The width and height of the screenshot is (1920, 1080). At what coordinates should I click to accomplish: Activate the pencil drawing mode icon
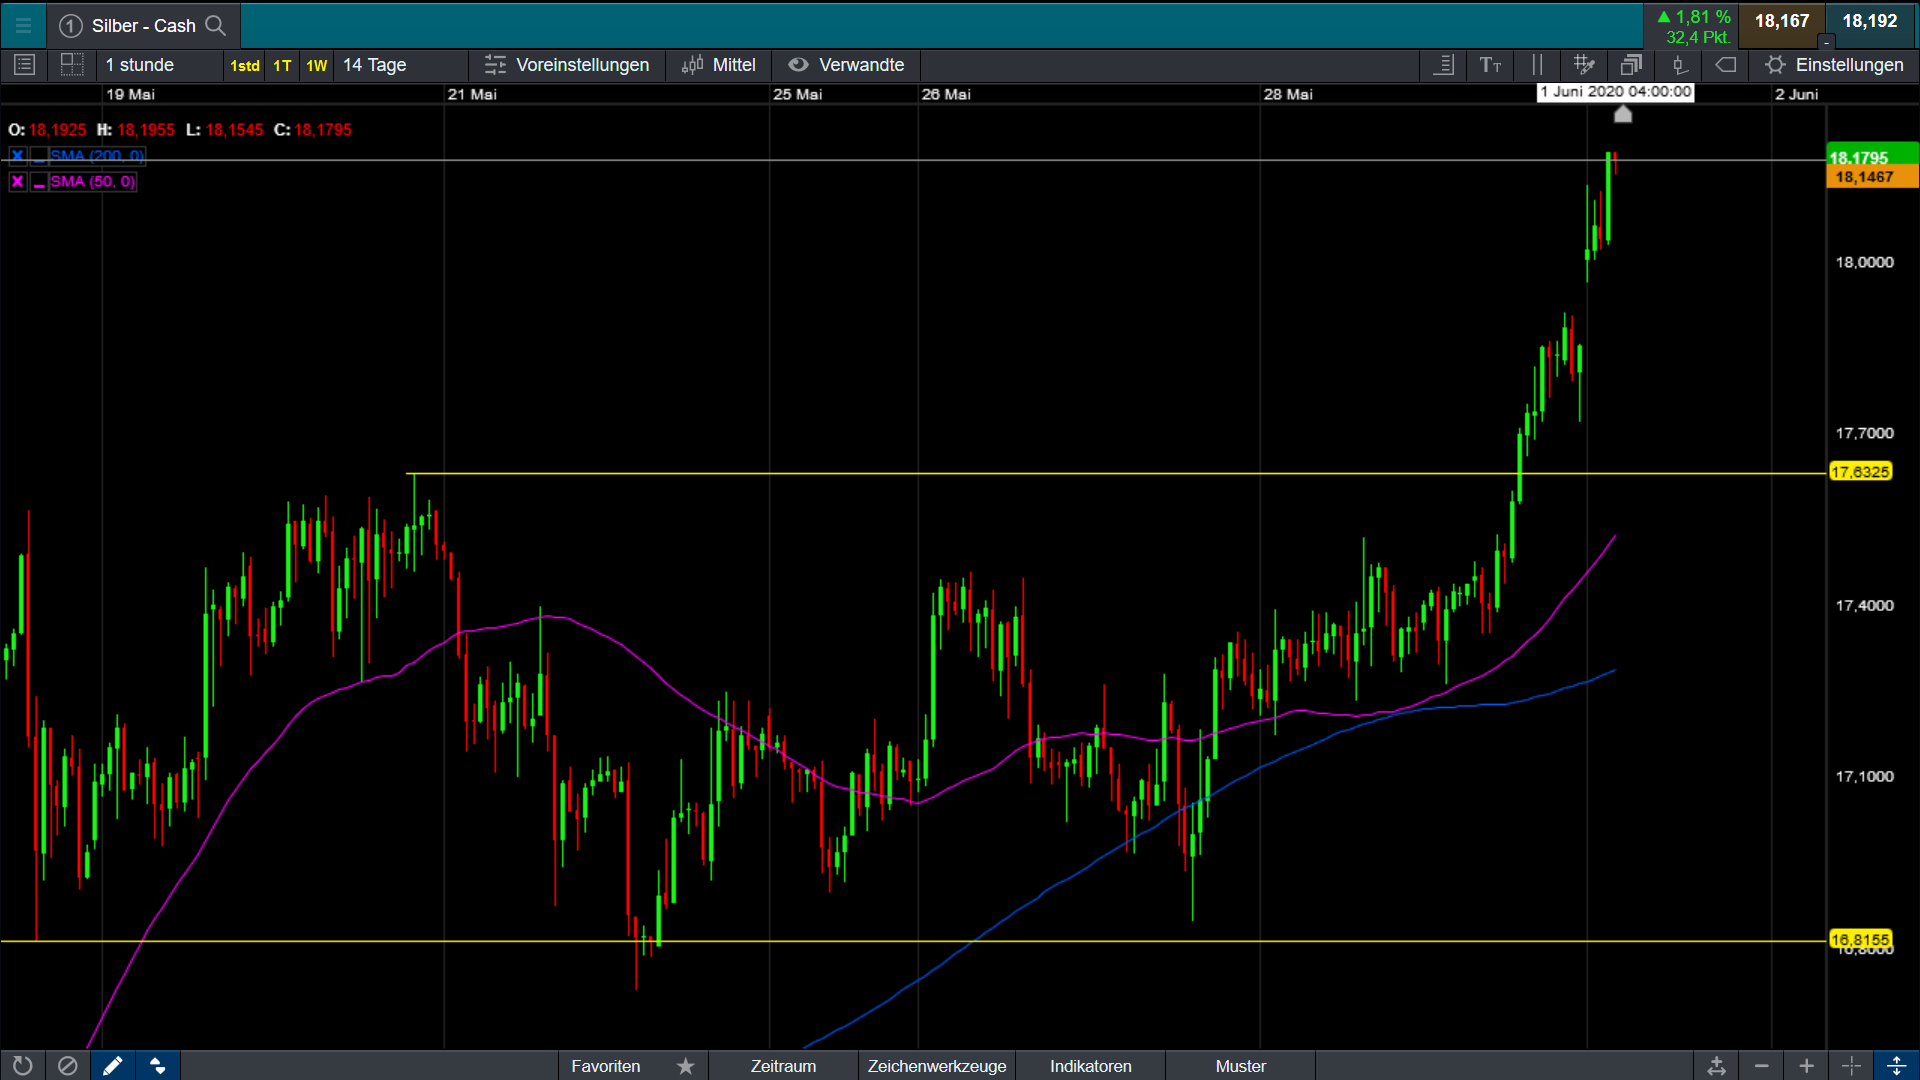click(x=112, y=1066)
